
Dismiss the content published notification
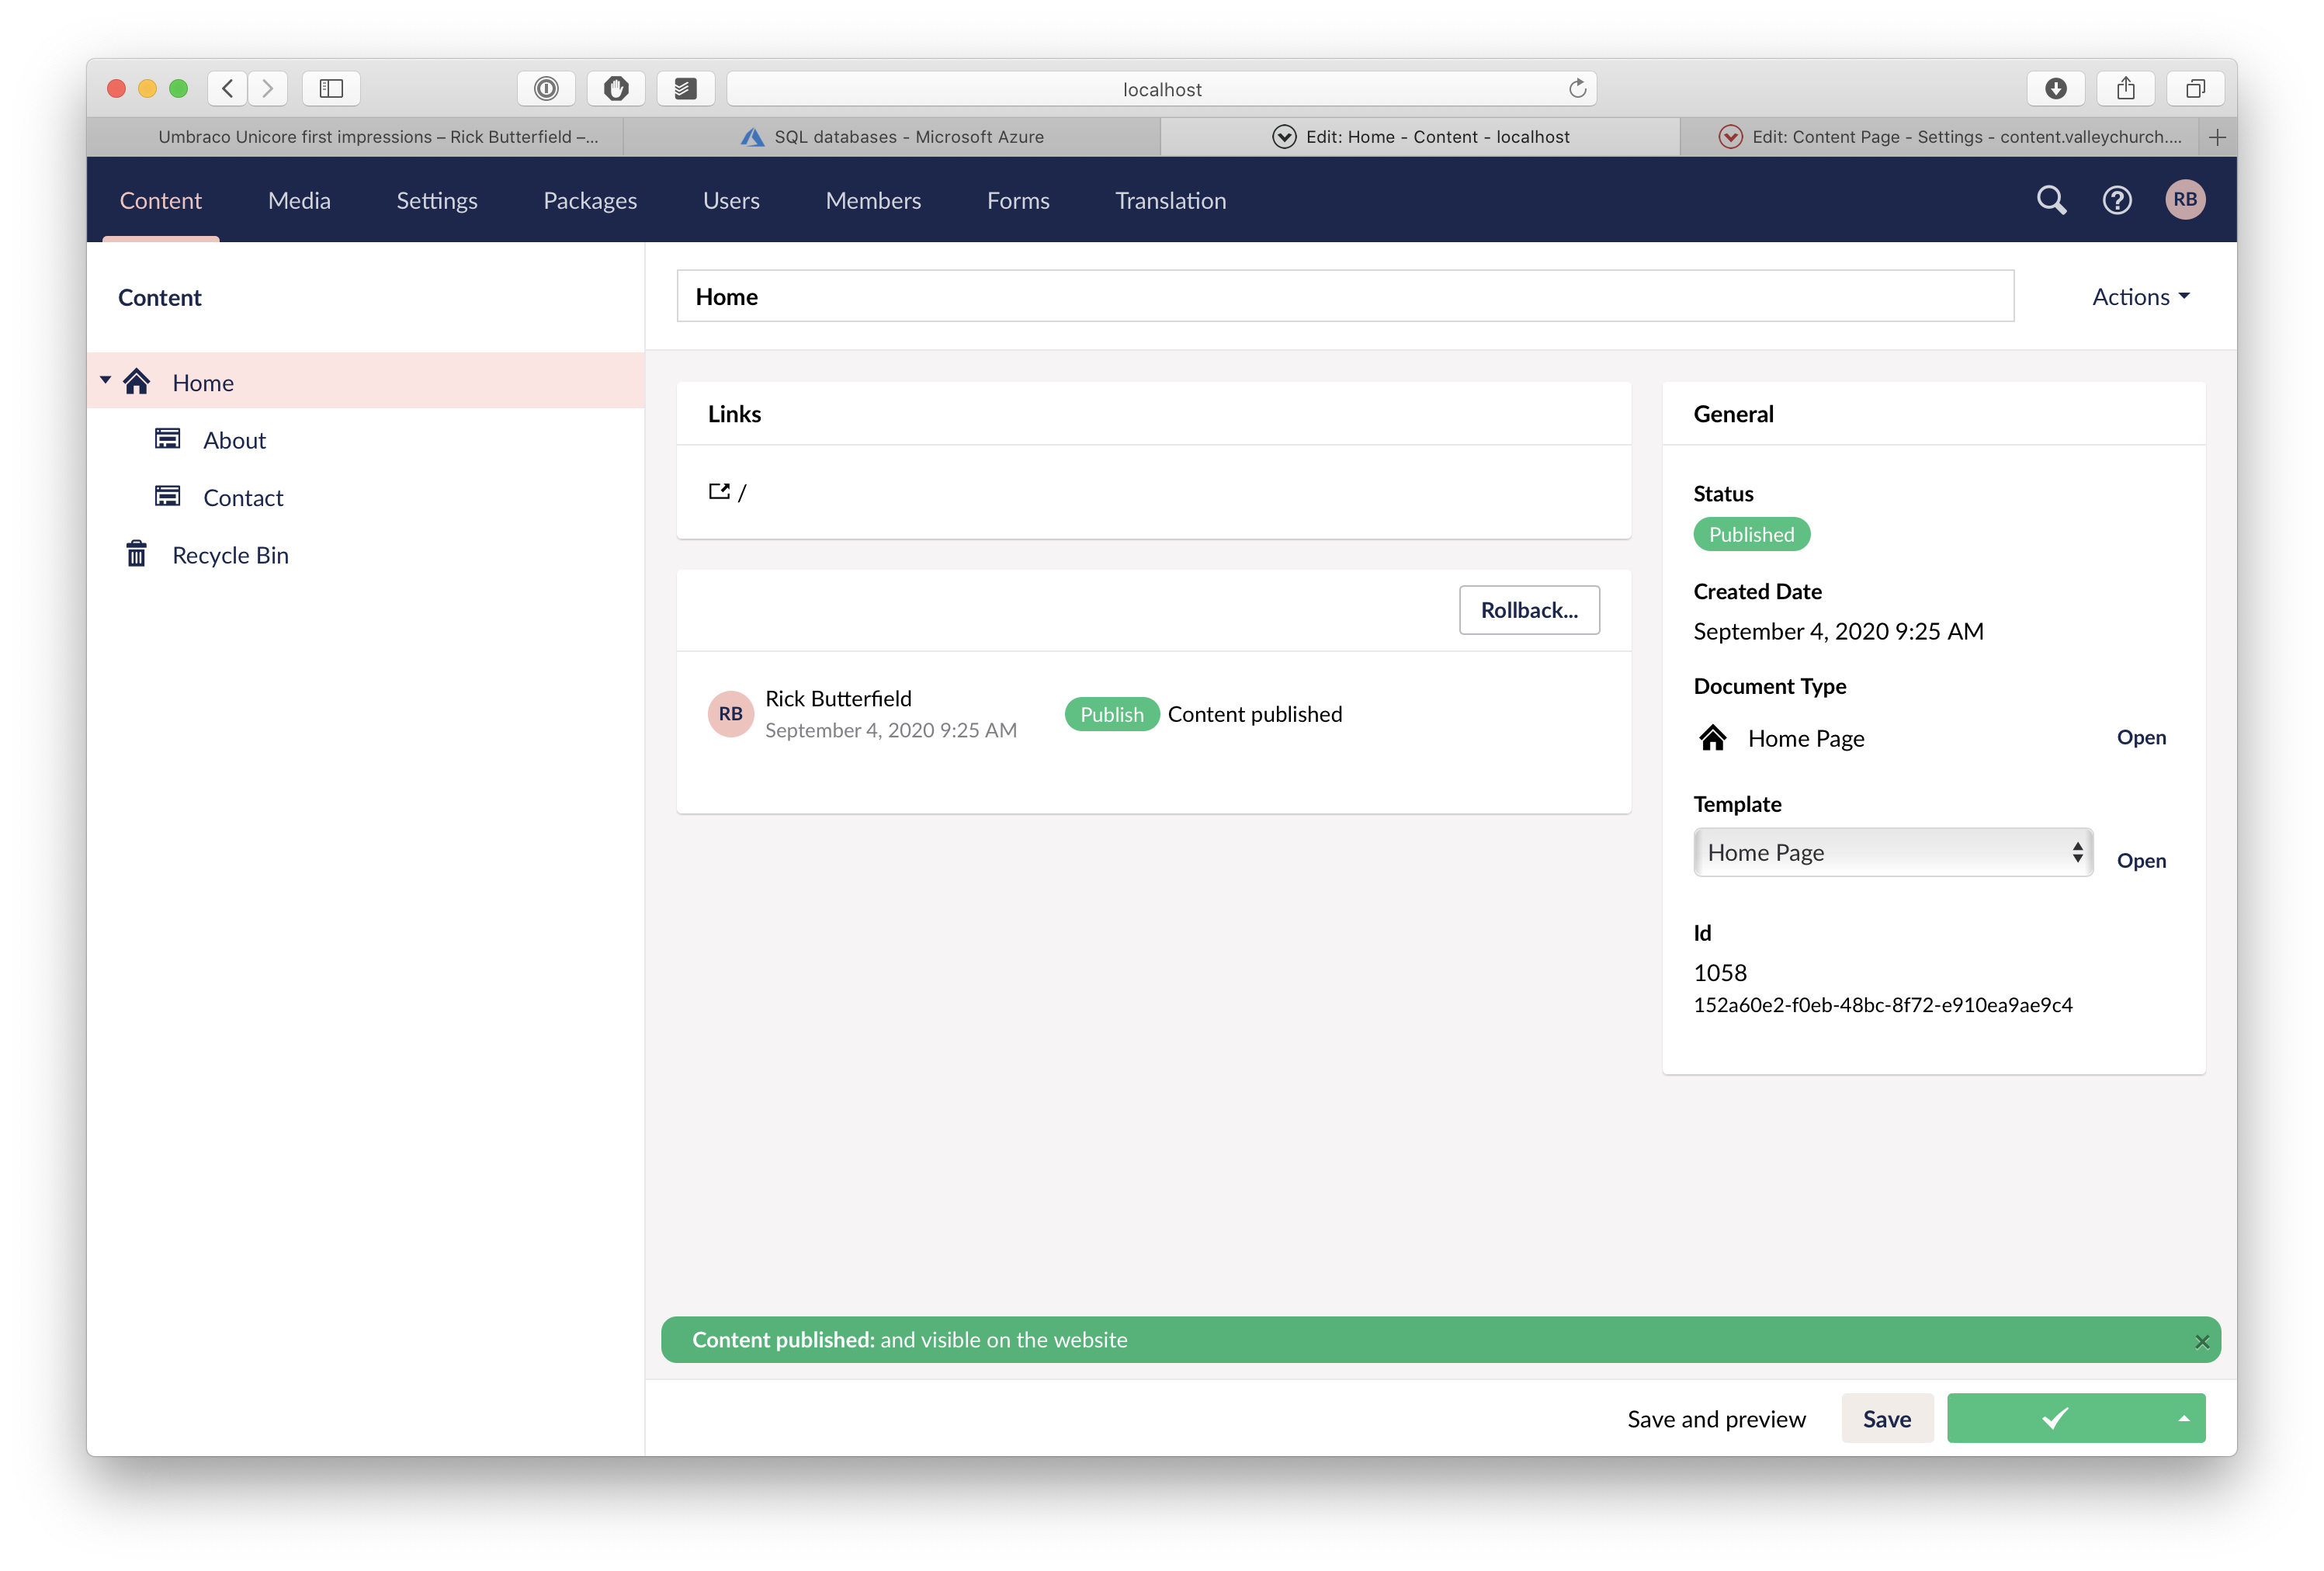point(2201,1340)
